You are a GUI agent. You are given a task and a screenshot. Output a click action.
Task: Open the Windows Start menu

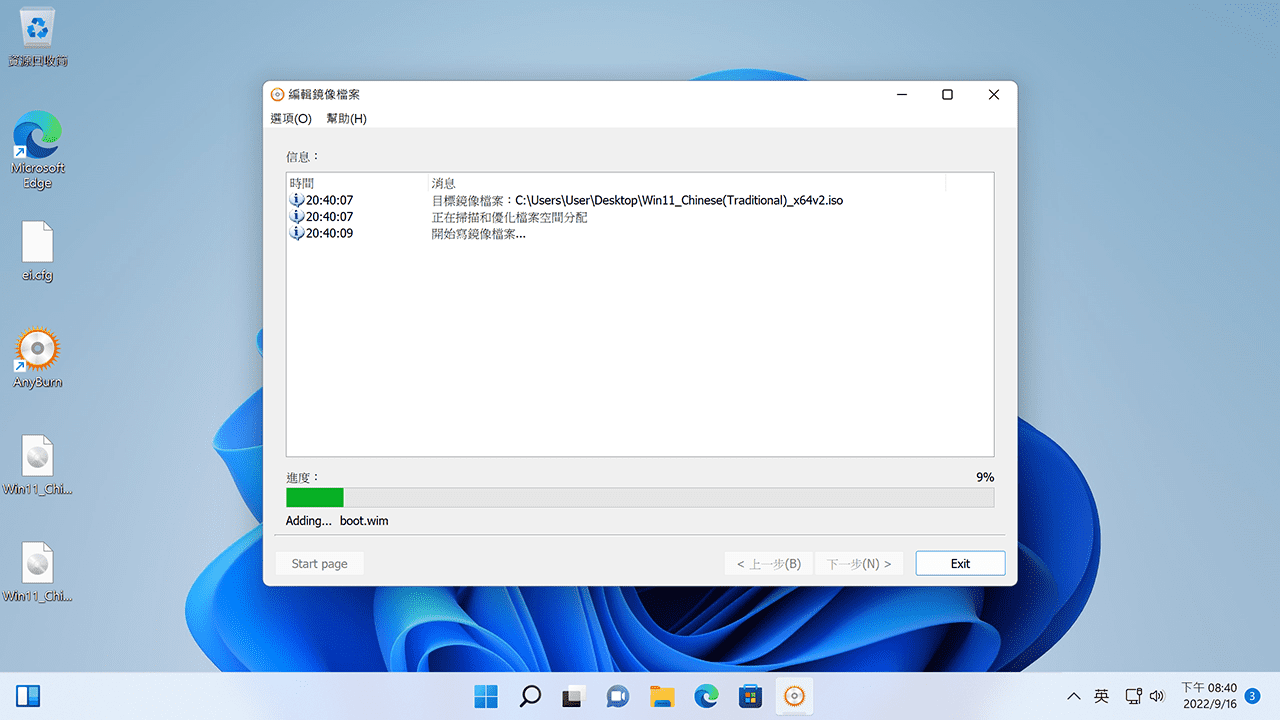tap(486, 696)
